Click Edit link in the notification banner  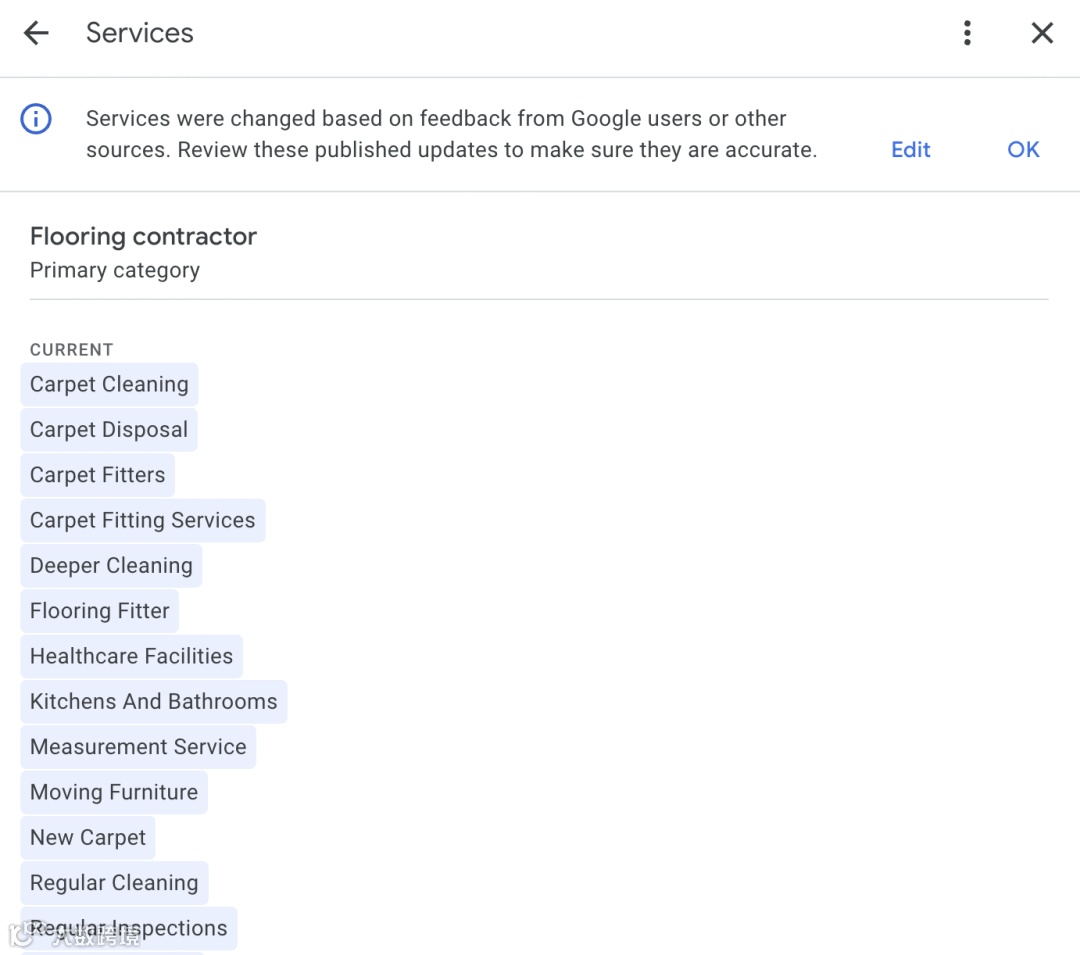(x=910, y=150)
